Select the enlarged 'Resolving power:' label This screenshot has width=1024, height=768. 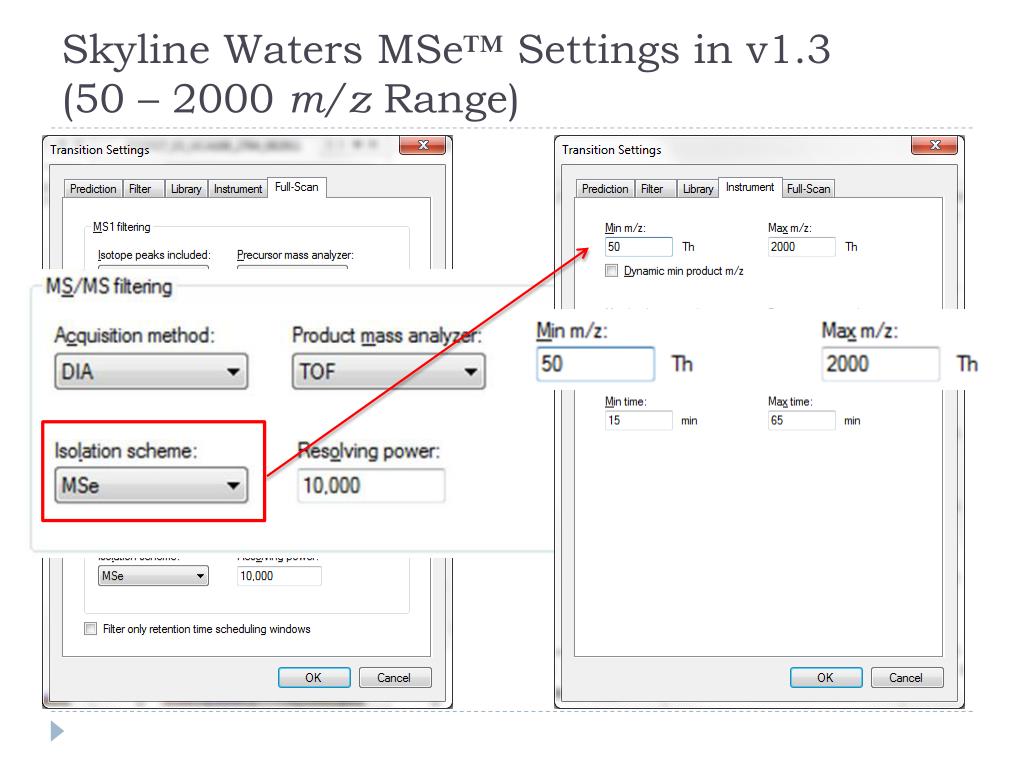click(x=369, y=451)
